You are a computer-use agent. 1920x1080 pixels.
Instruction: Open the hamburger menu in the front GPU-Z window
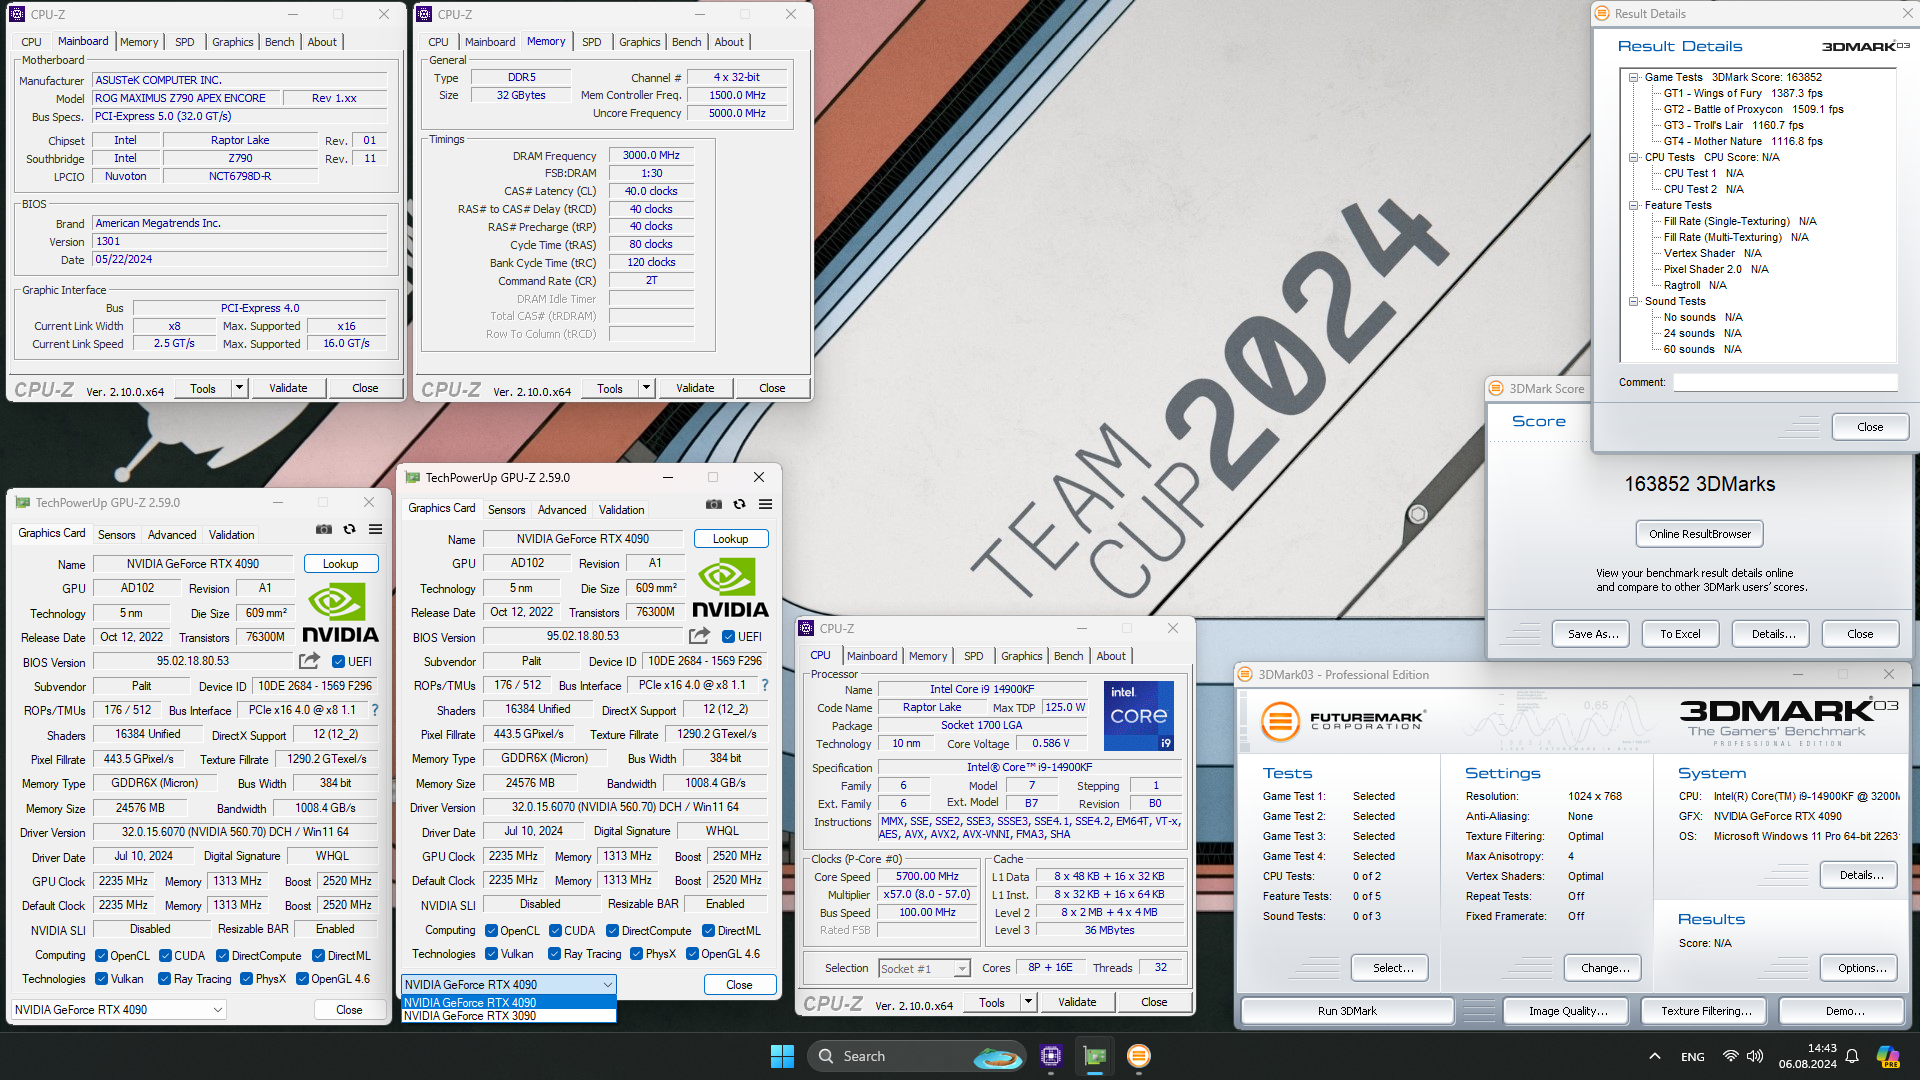[x=765, y=504]
